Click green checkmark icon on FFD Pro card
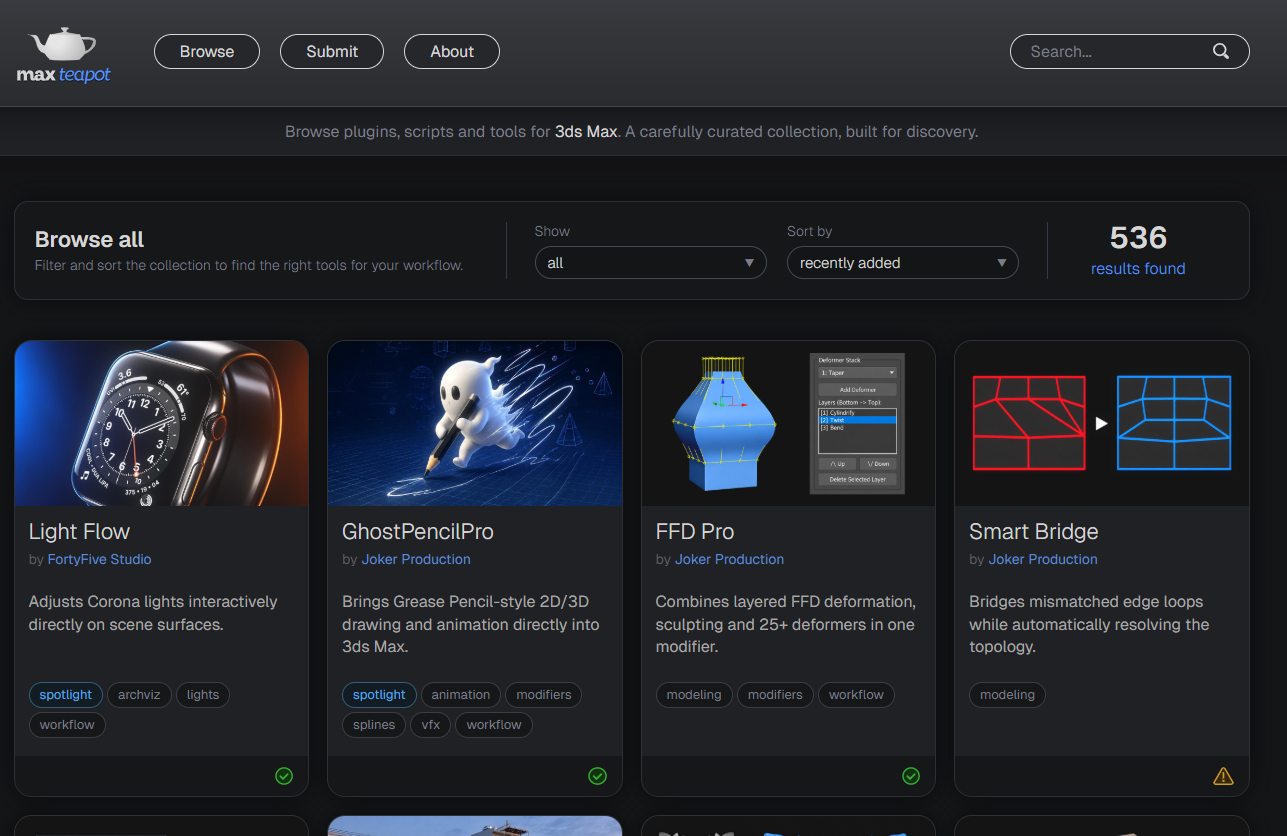 click(911, 776)
